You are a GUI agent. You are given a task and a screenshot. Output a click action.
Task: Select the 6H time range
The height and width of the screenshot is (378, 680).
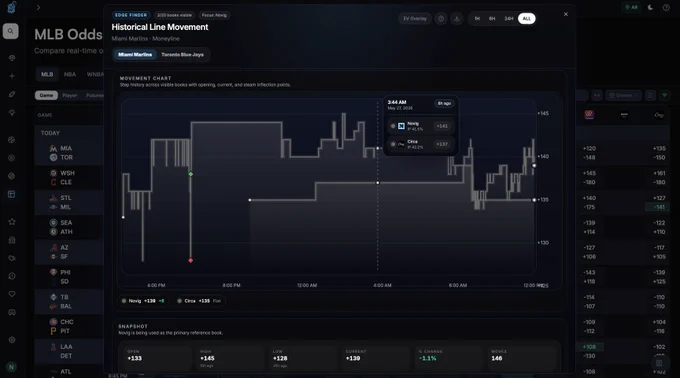click(492, 19)
